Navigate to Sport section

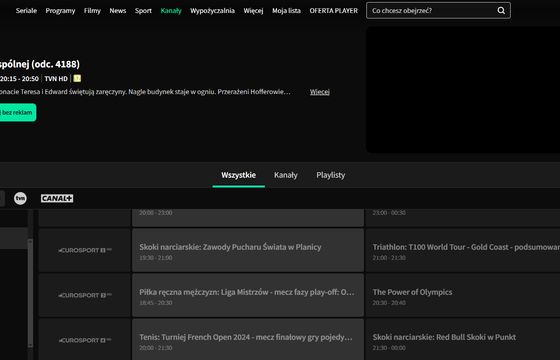tap(143, 11)
